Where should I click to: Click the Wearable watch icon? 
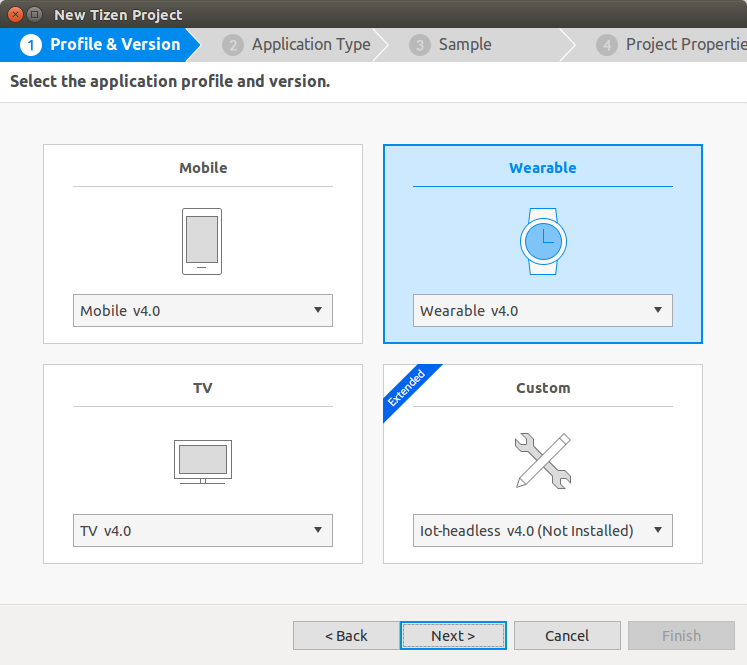[542, 241]
